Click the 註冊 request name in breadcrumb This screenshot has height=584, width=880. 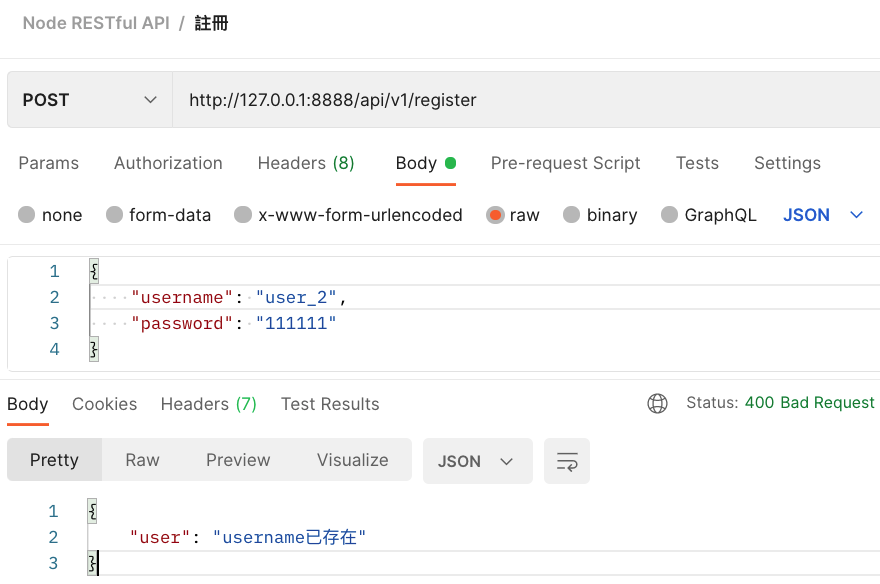pyautogui.click(x=212, y=23)
